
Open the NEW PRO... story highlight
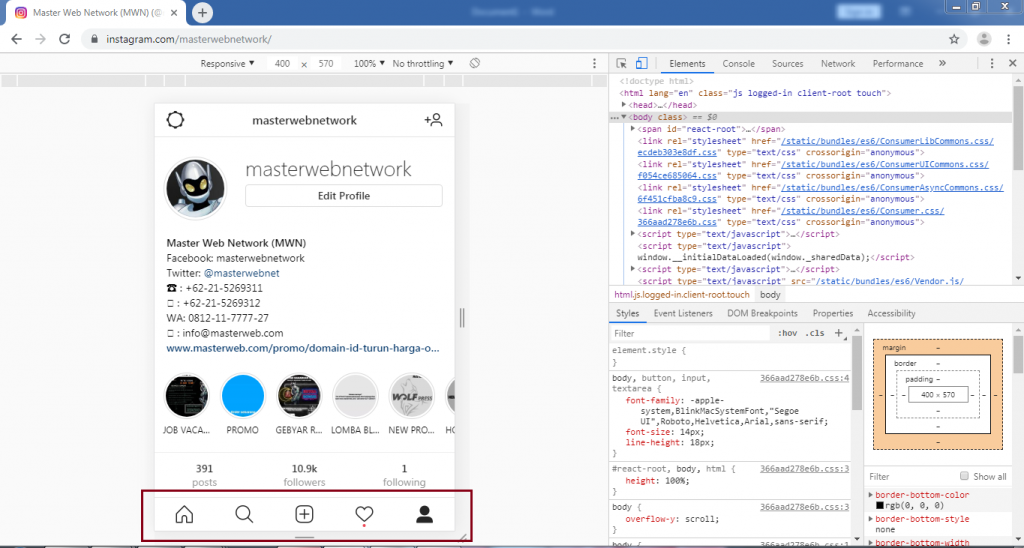coord(411,396)
